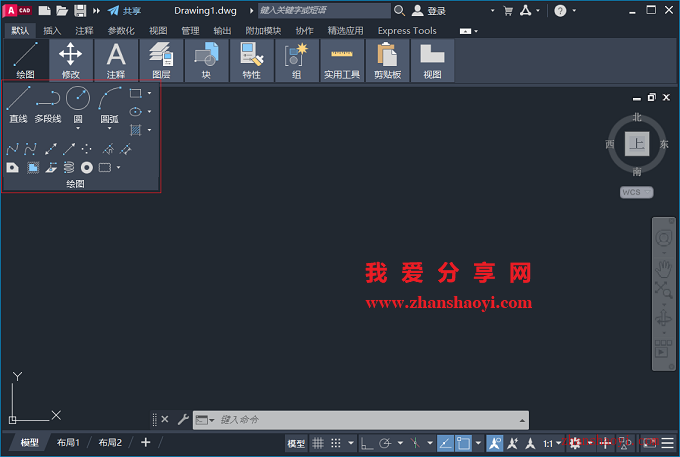
Task: Switch to the 插入 ribbon tab
Action: (52, 31)
